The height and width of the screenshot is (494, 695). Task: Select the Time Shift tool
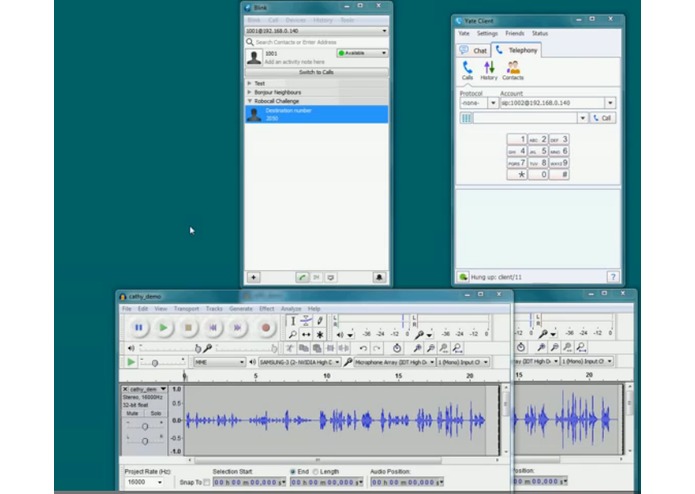(306, 335)
